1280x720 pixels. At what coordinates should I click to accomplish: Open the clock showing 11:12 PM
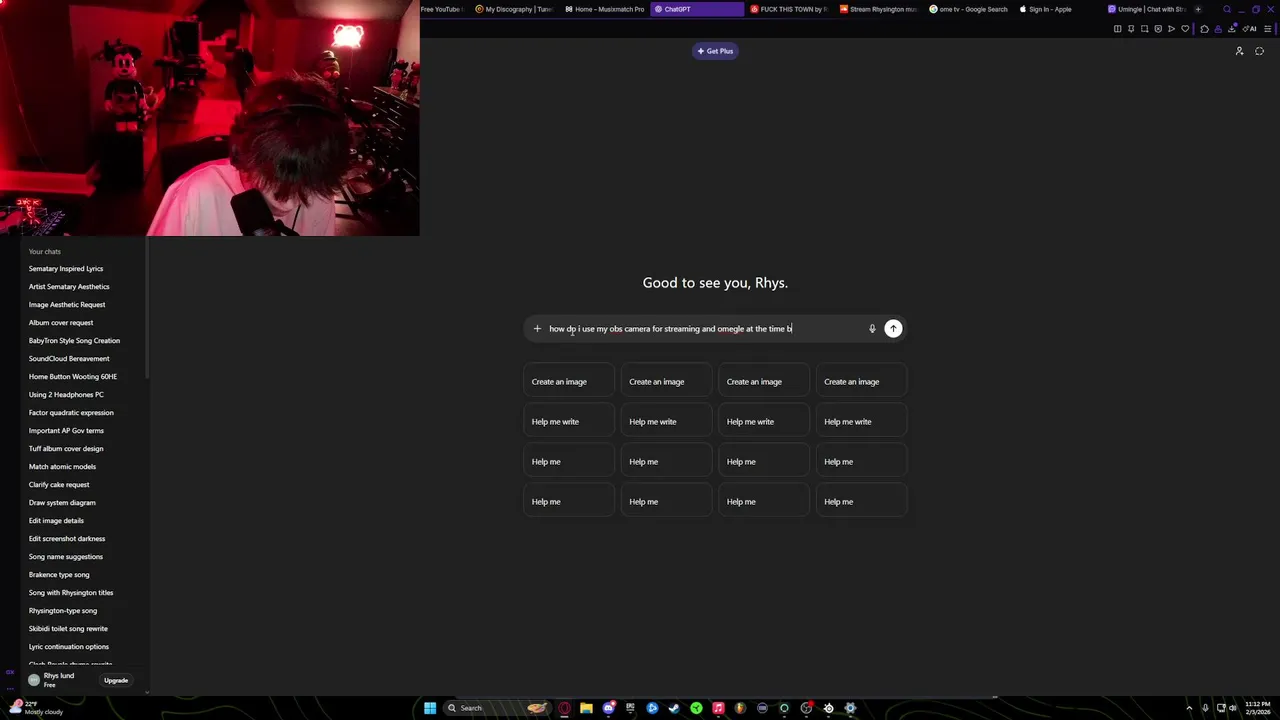[1257, 708]
